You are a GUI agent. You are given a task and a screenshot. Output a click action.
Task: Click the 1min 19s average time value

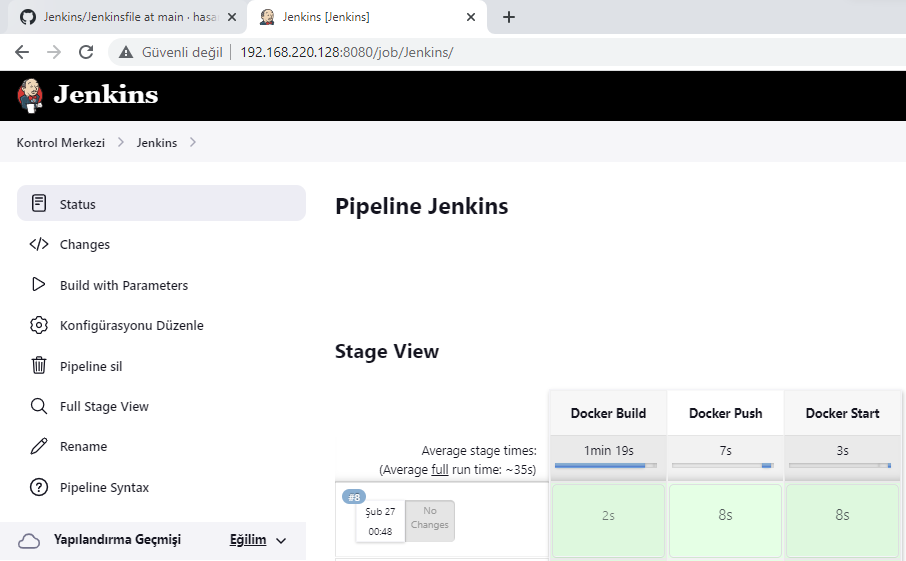point(608,451)
